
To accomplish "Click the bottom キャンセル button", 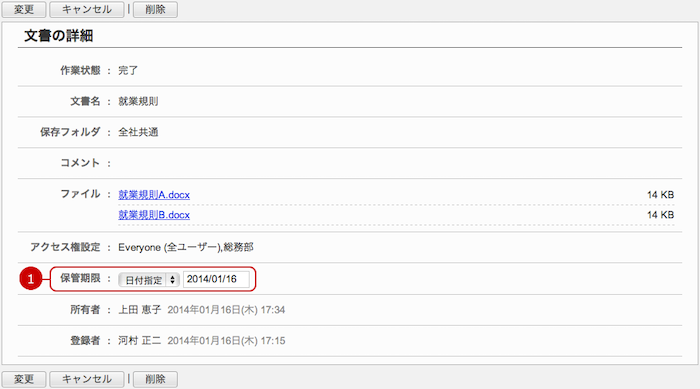I will click(x=87, y=379).
